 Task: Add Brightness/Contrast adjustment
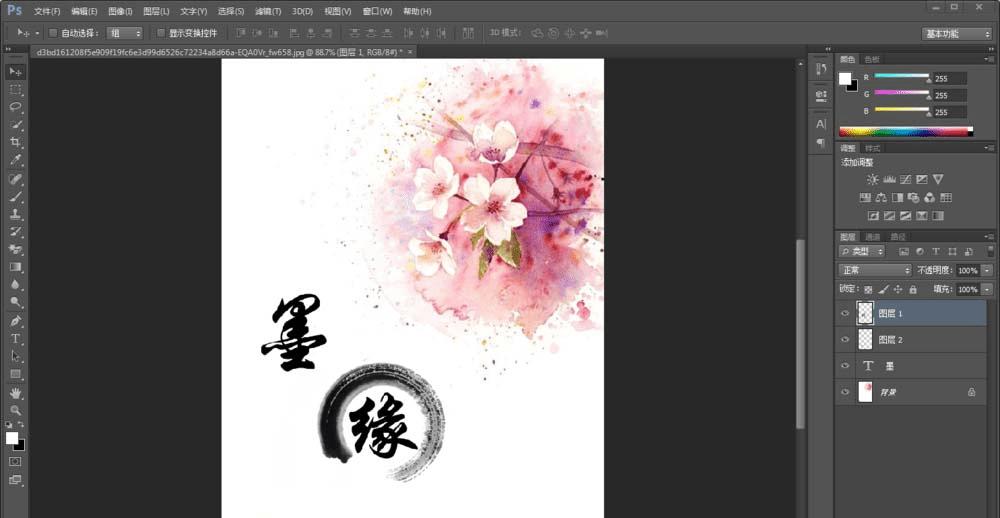click(x=872, y=180)
